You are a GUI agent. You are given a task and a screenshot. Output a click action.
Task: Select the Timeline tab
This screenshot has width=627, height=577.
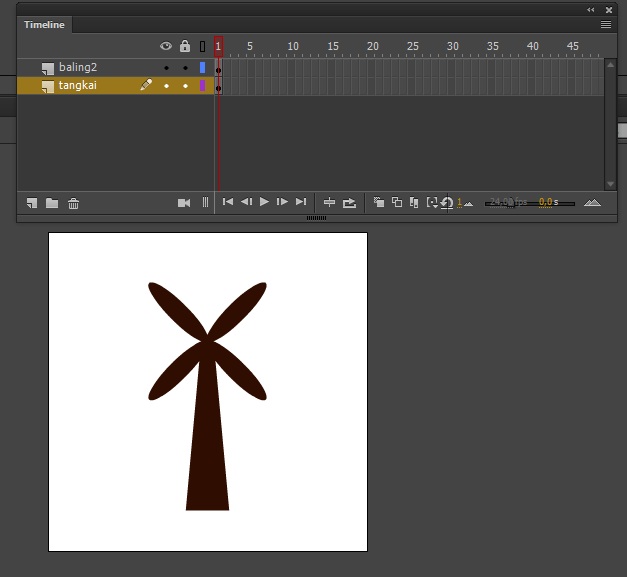pyautogui.click(x=45, y=24)
